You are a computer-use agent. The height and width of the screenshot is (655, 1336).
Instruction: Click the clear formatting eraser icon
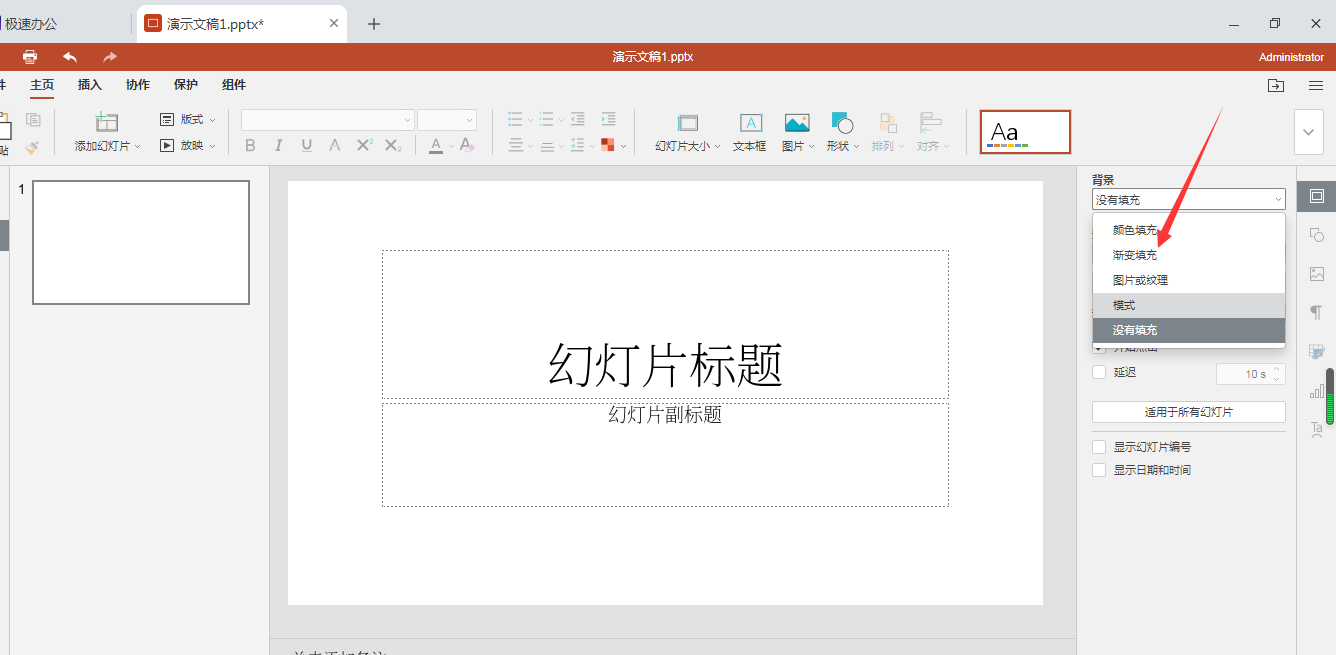(x=467, y=146)
